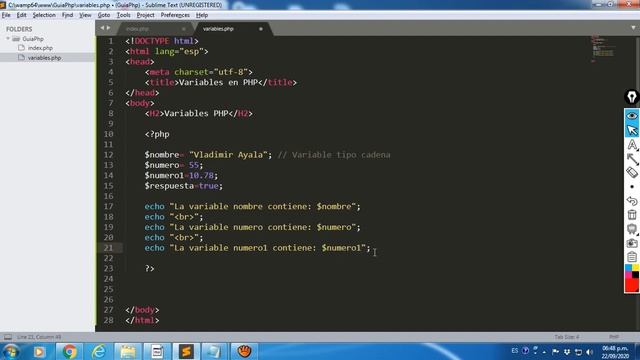Open the PHP syntax selector
Viewport: 640px width, 360px height.
pos(613,337)
